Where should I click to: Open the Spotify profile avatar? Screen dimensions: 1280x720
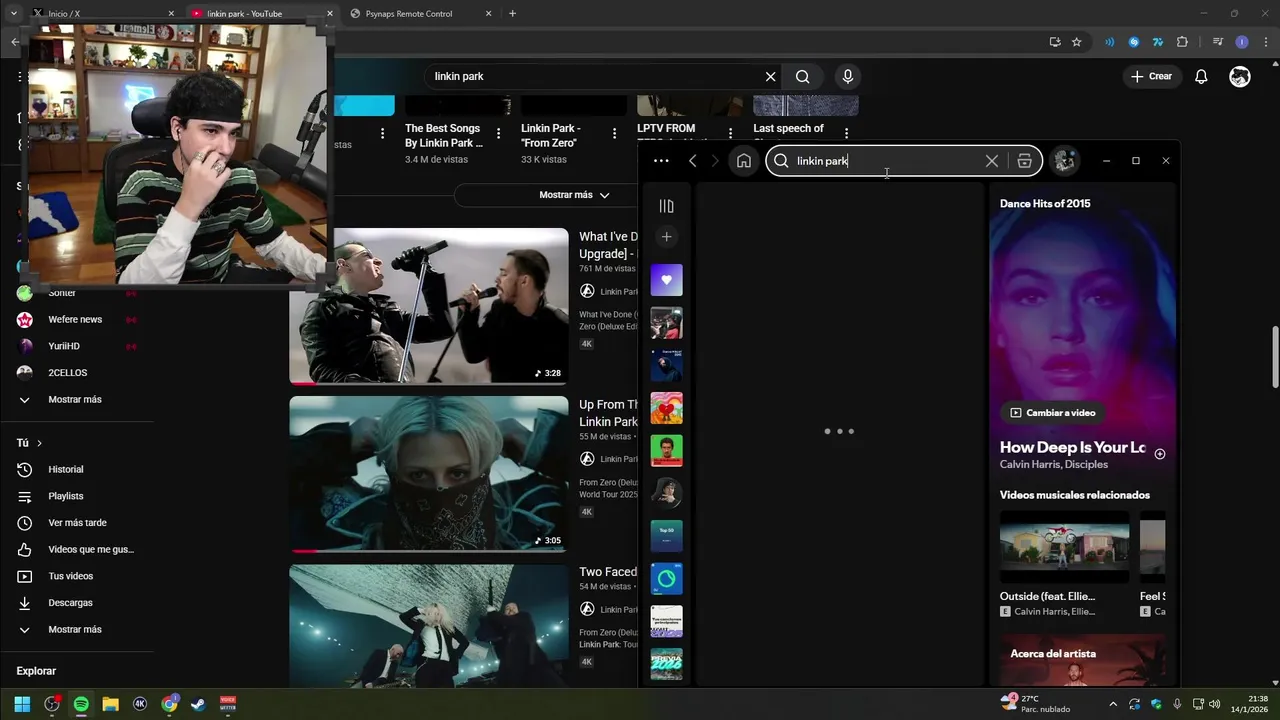[x=1065, y=161]
